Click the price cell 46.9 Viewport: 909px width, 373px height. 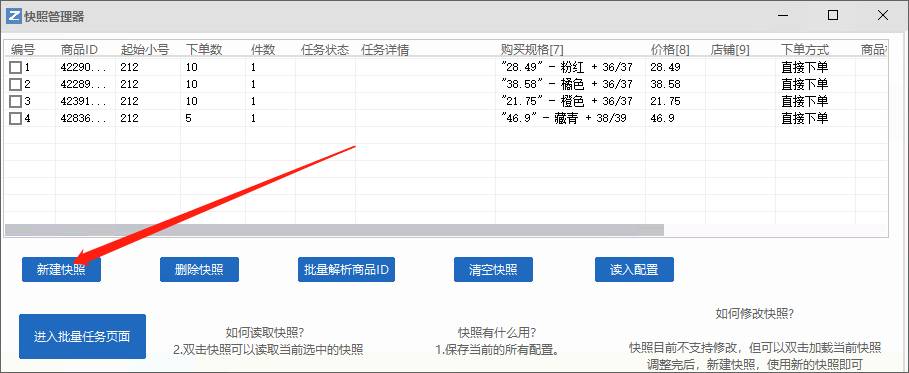click(663, 119)
